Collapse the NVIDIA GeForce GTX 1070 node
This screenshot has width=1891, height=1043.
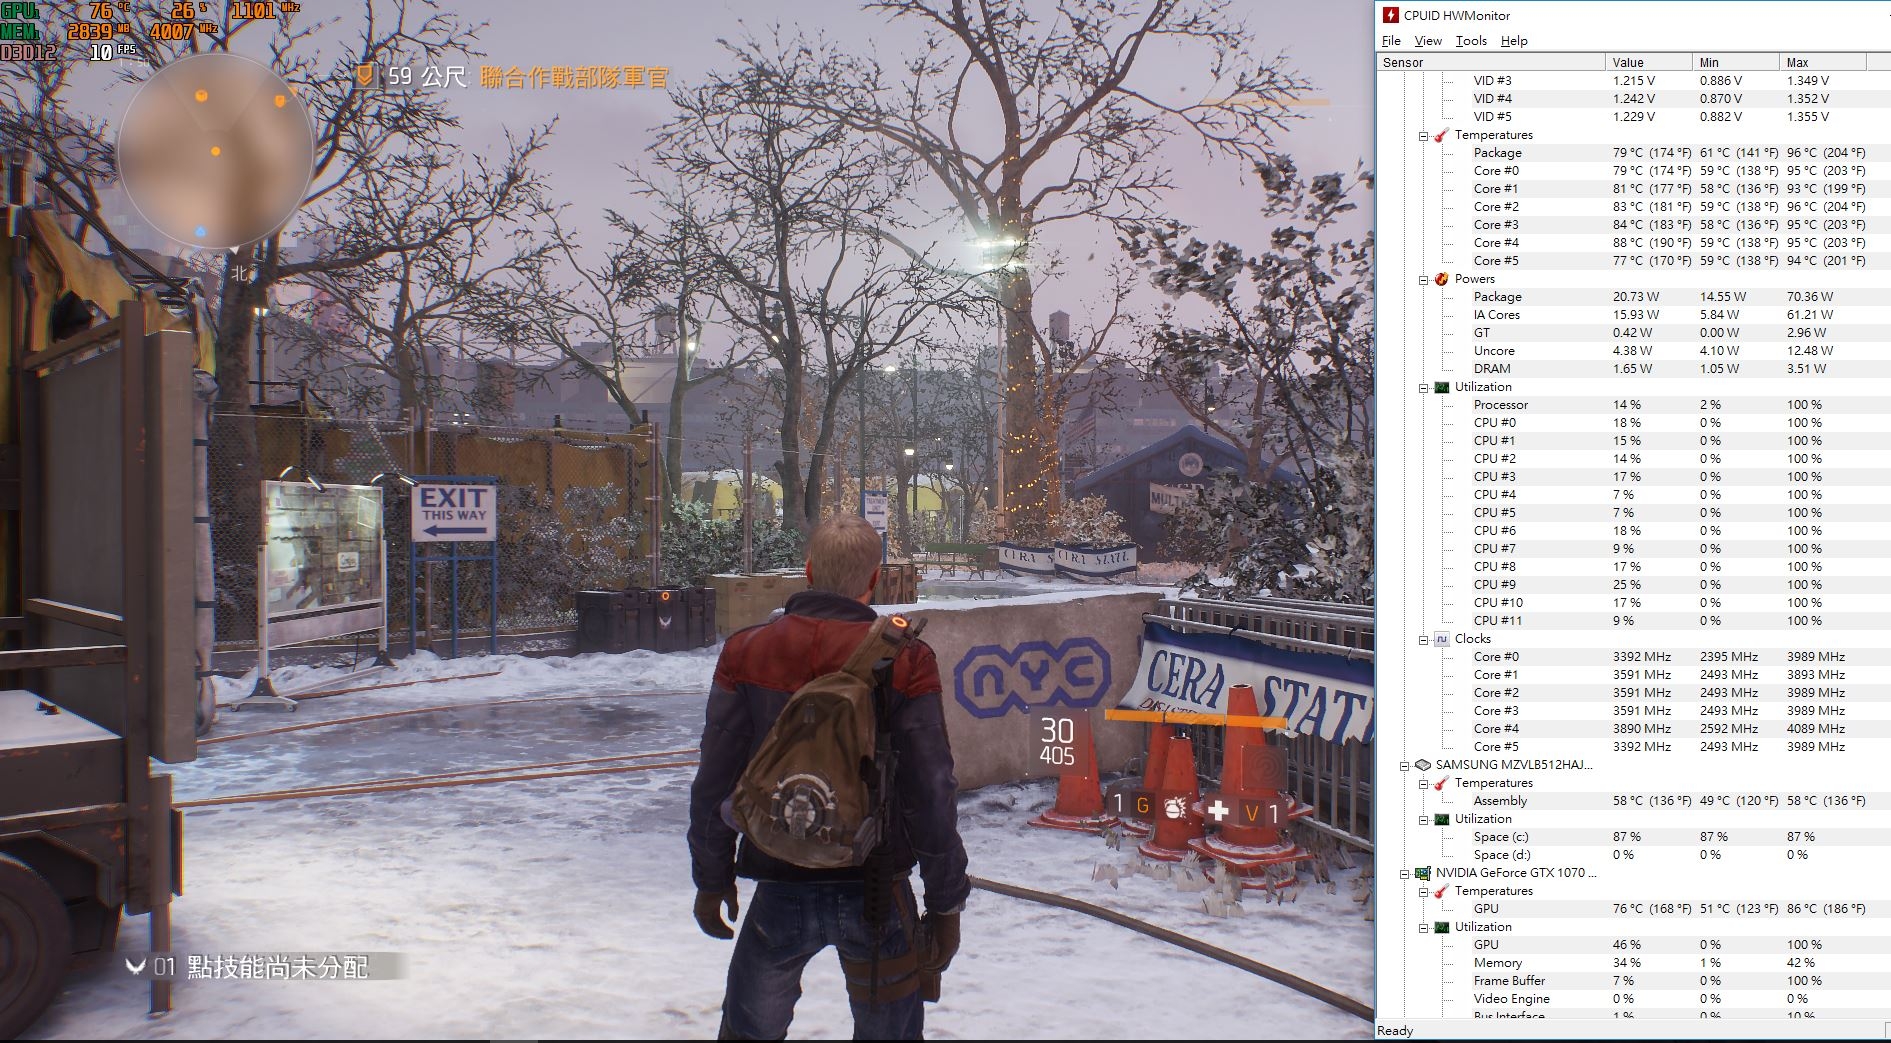1405,874
